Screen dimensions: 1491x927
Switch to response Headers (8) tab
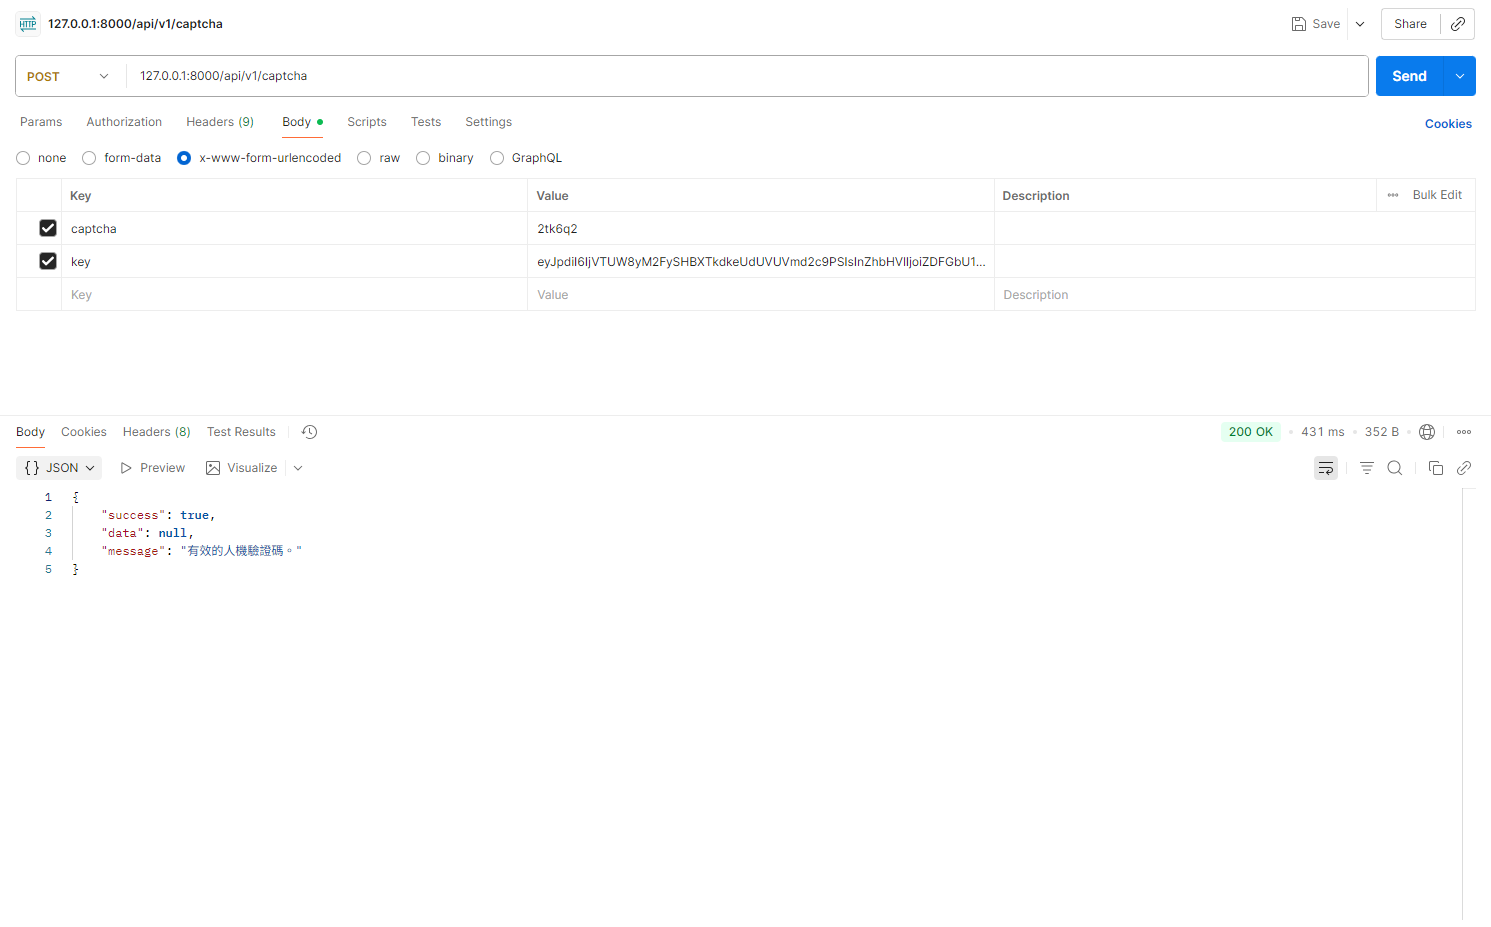tap(157, 432)
